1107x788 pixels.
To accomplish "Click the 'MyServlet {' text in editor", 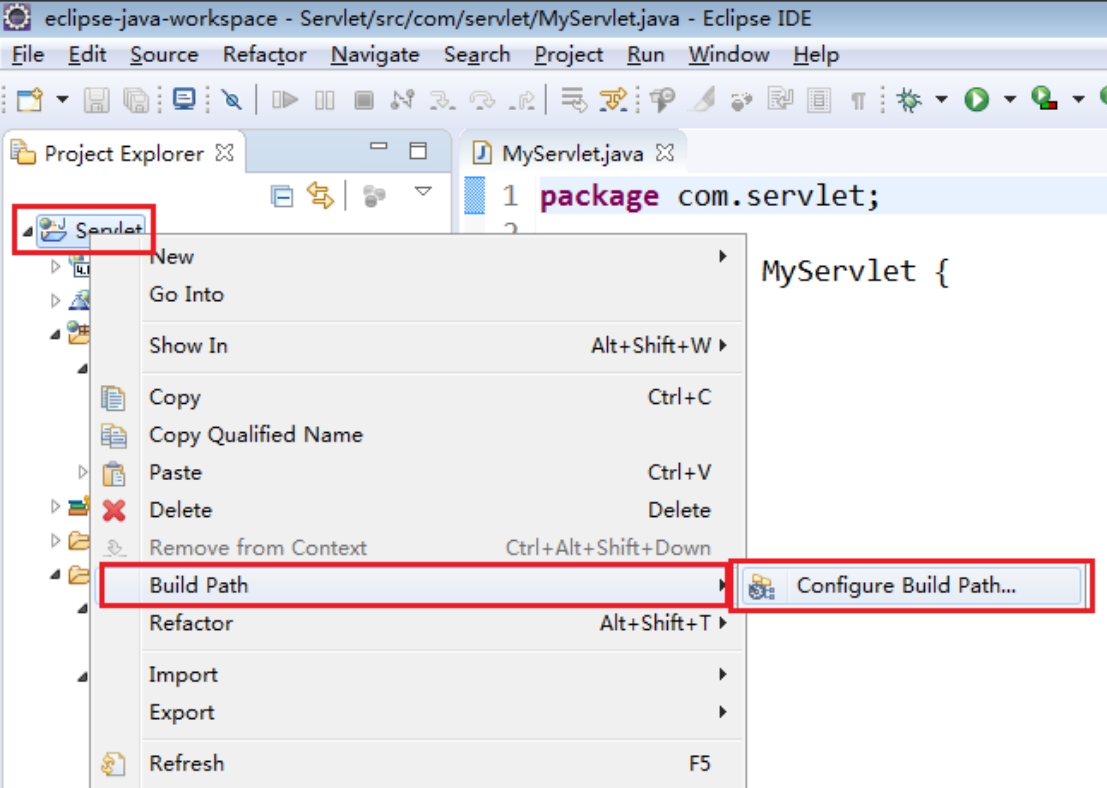I will tap(855, 271).
